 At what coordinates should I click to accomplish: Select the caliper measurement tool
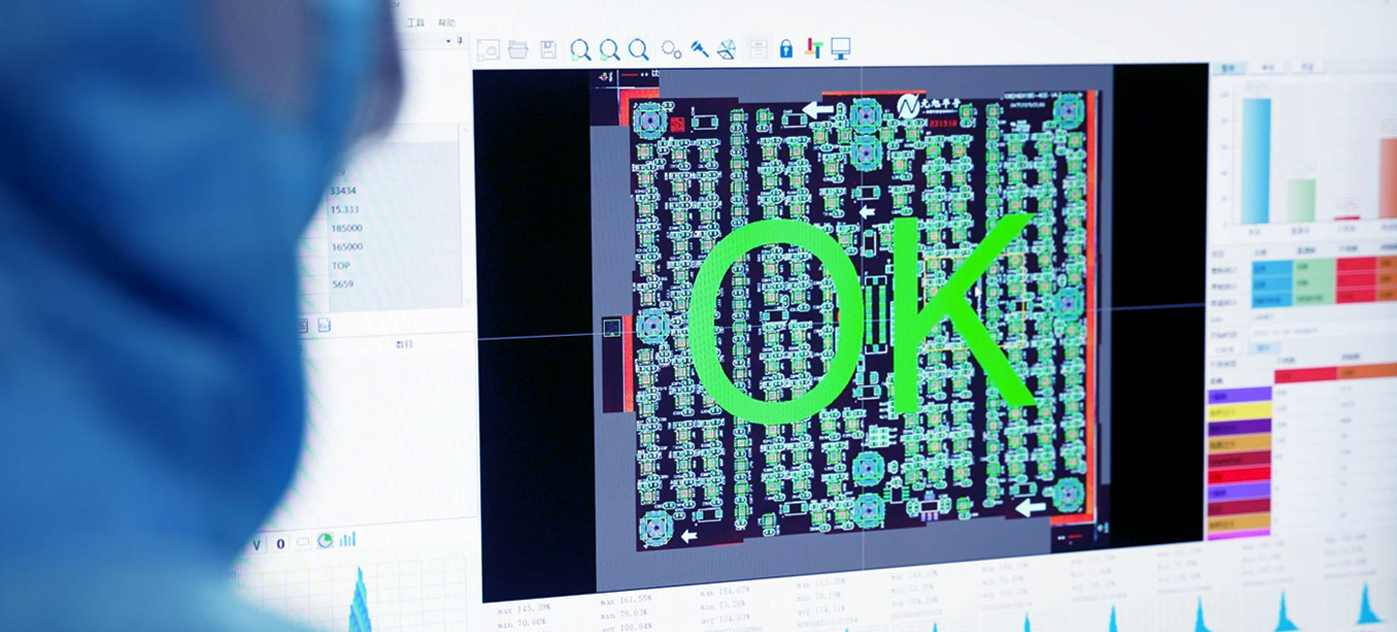[700, 48]
